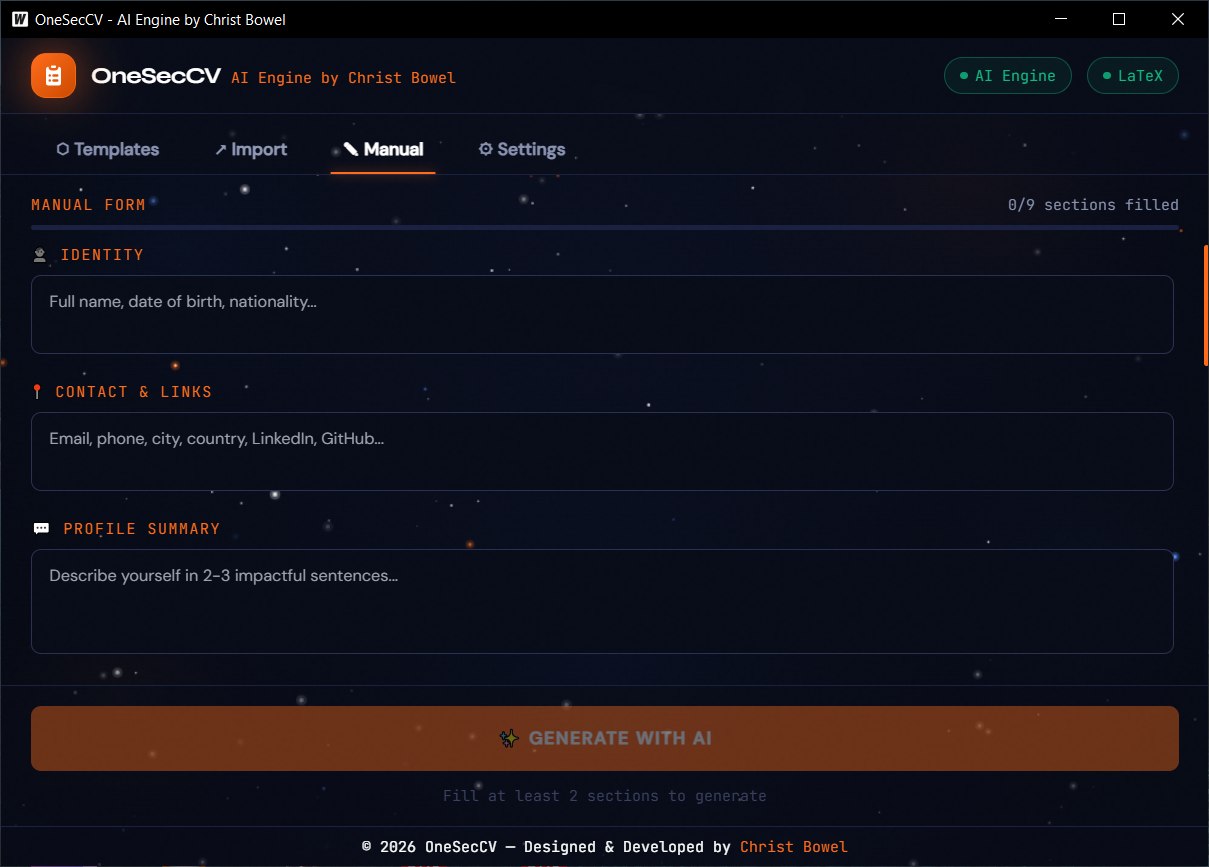The image size is (1209, 867).
Task: Click the speech bubble icon beside PROFILE SUMMARY
Action: point(40,528)
